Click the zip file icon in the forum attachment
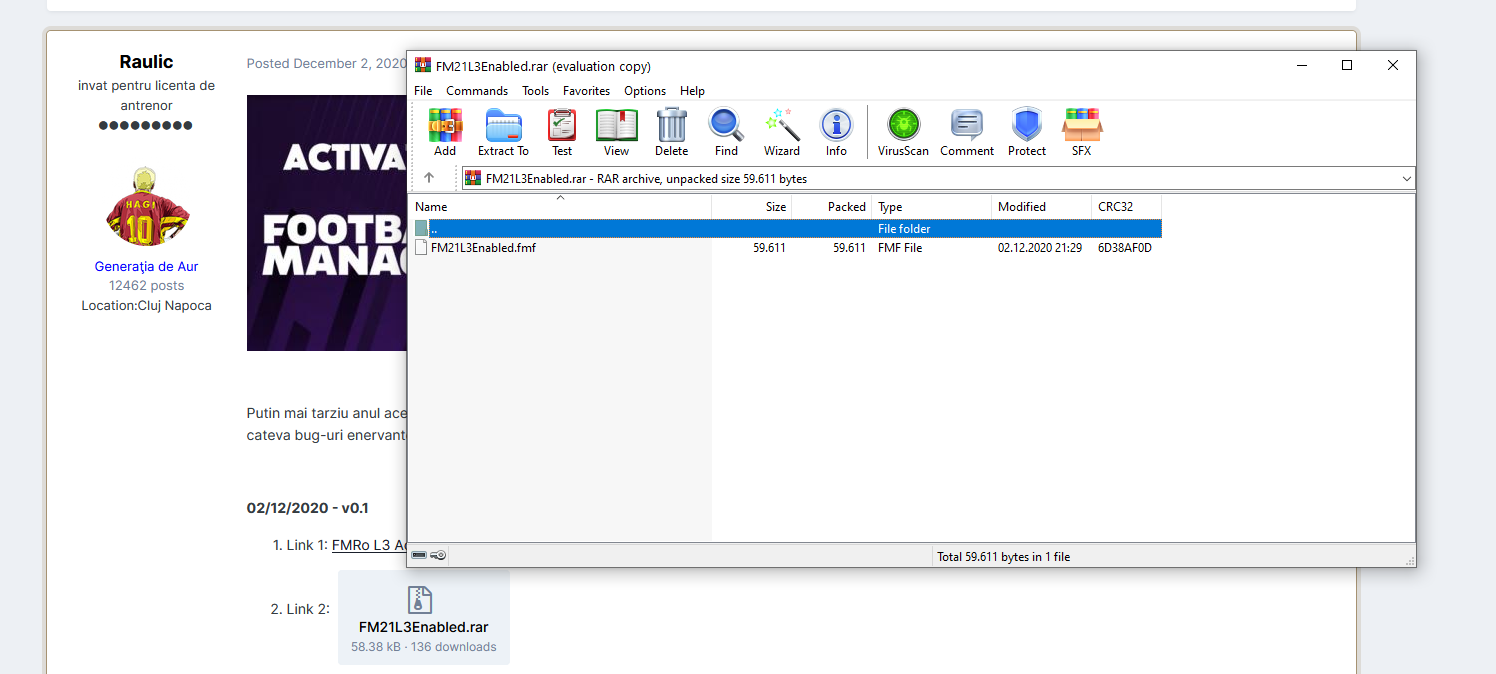Image resolution: width=1496 pixels, height=674 pixels. tap(421, 600)
